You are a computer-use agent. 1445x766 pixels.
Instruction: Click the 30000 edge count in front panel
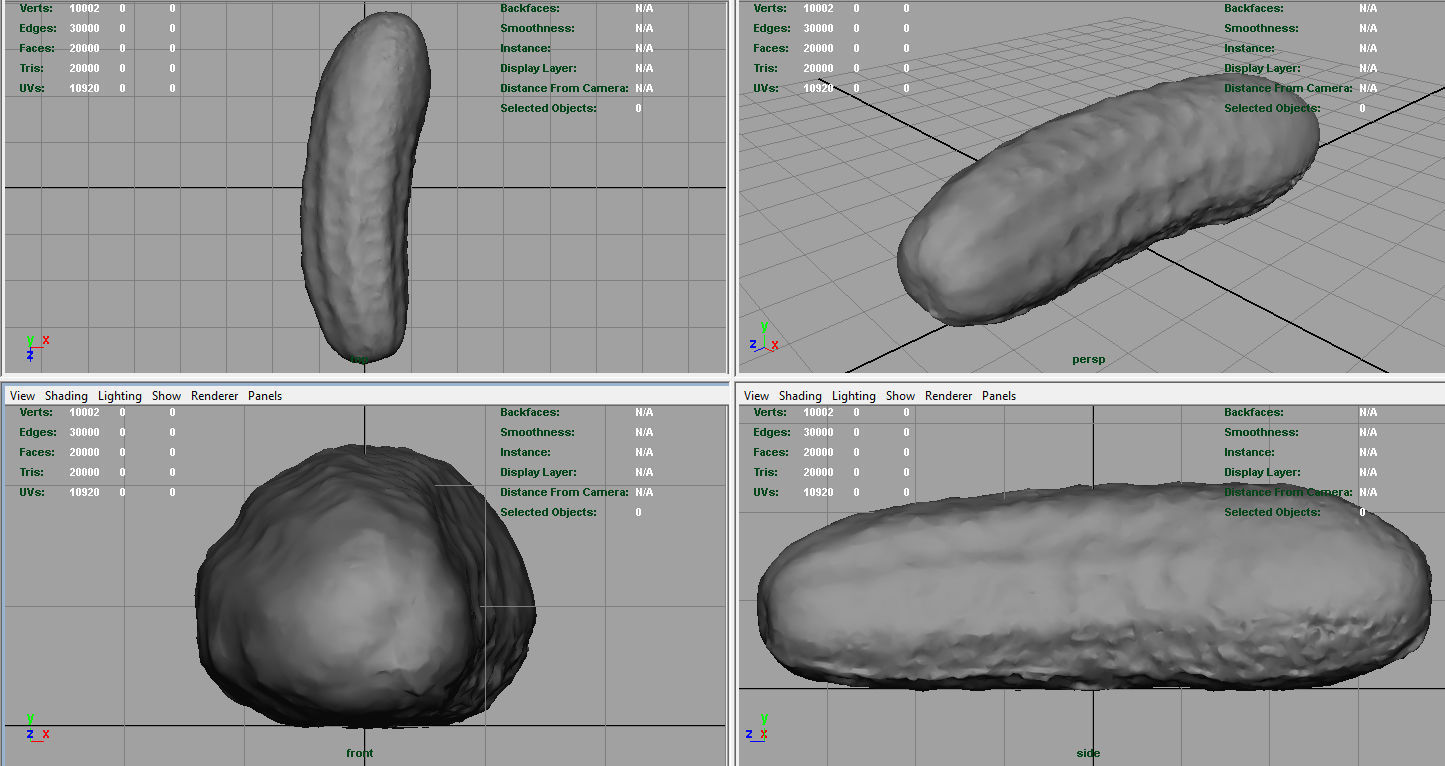point(84,432)
